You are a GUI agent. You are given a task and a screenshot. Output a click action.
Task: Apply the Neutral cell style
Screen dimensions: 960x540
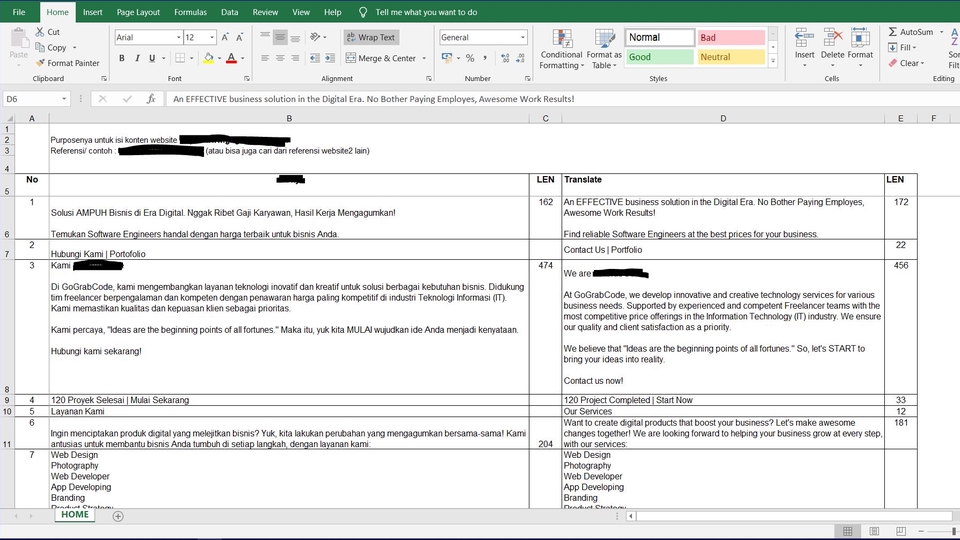(731, 57)
